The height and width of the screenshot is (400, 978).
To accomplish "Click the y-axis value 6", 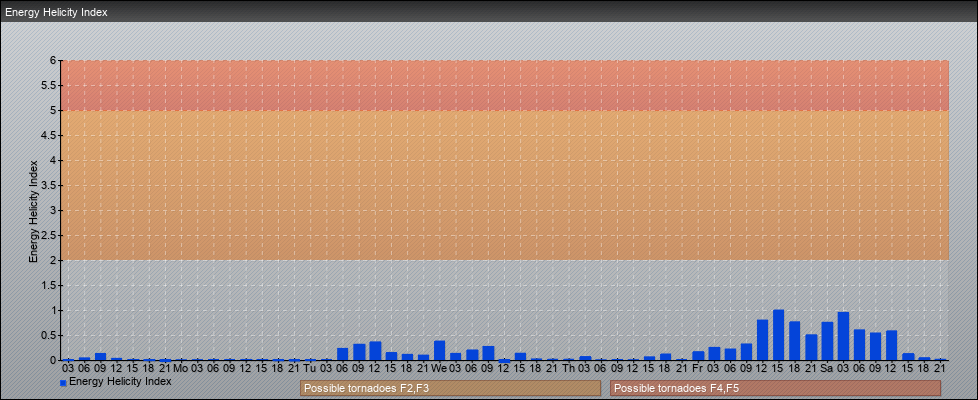I will [x=54, y=61].
